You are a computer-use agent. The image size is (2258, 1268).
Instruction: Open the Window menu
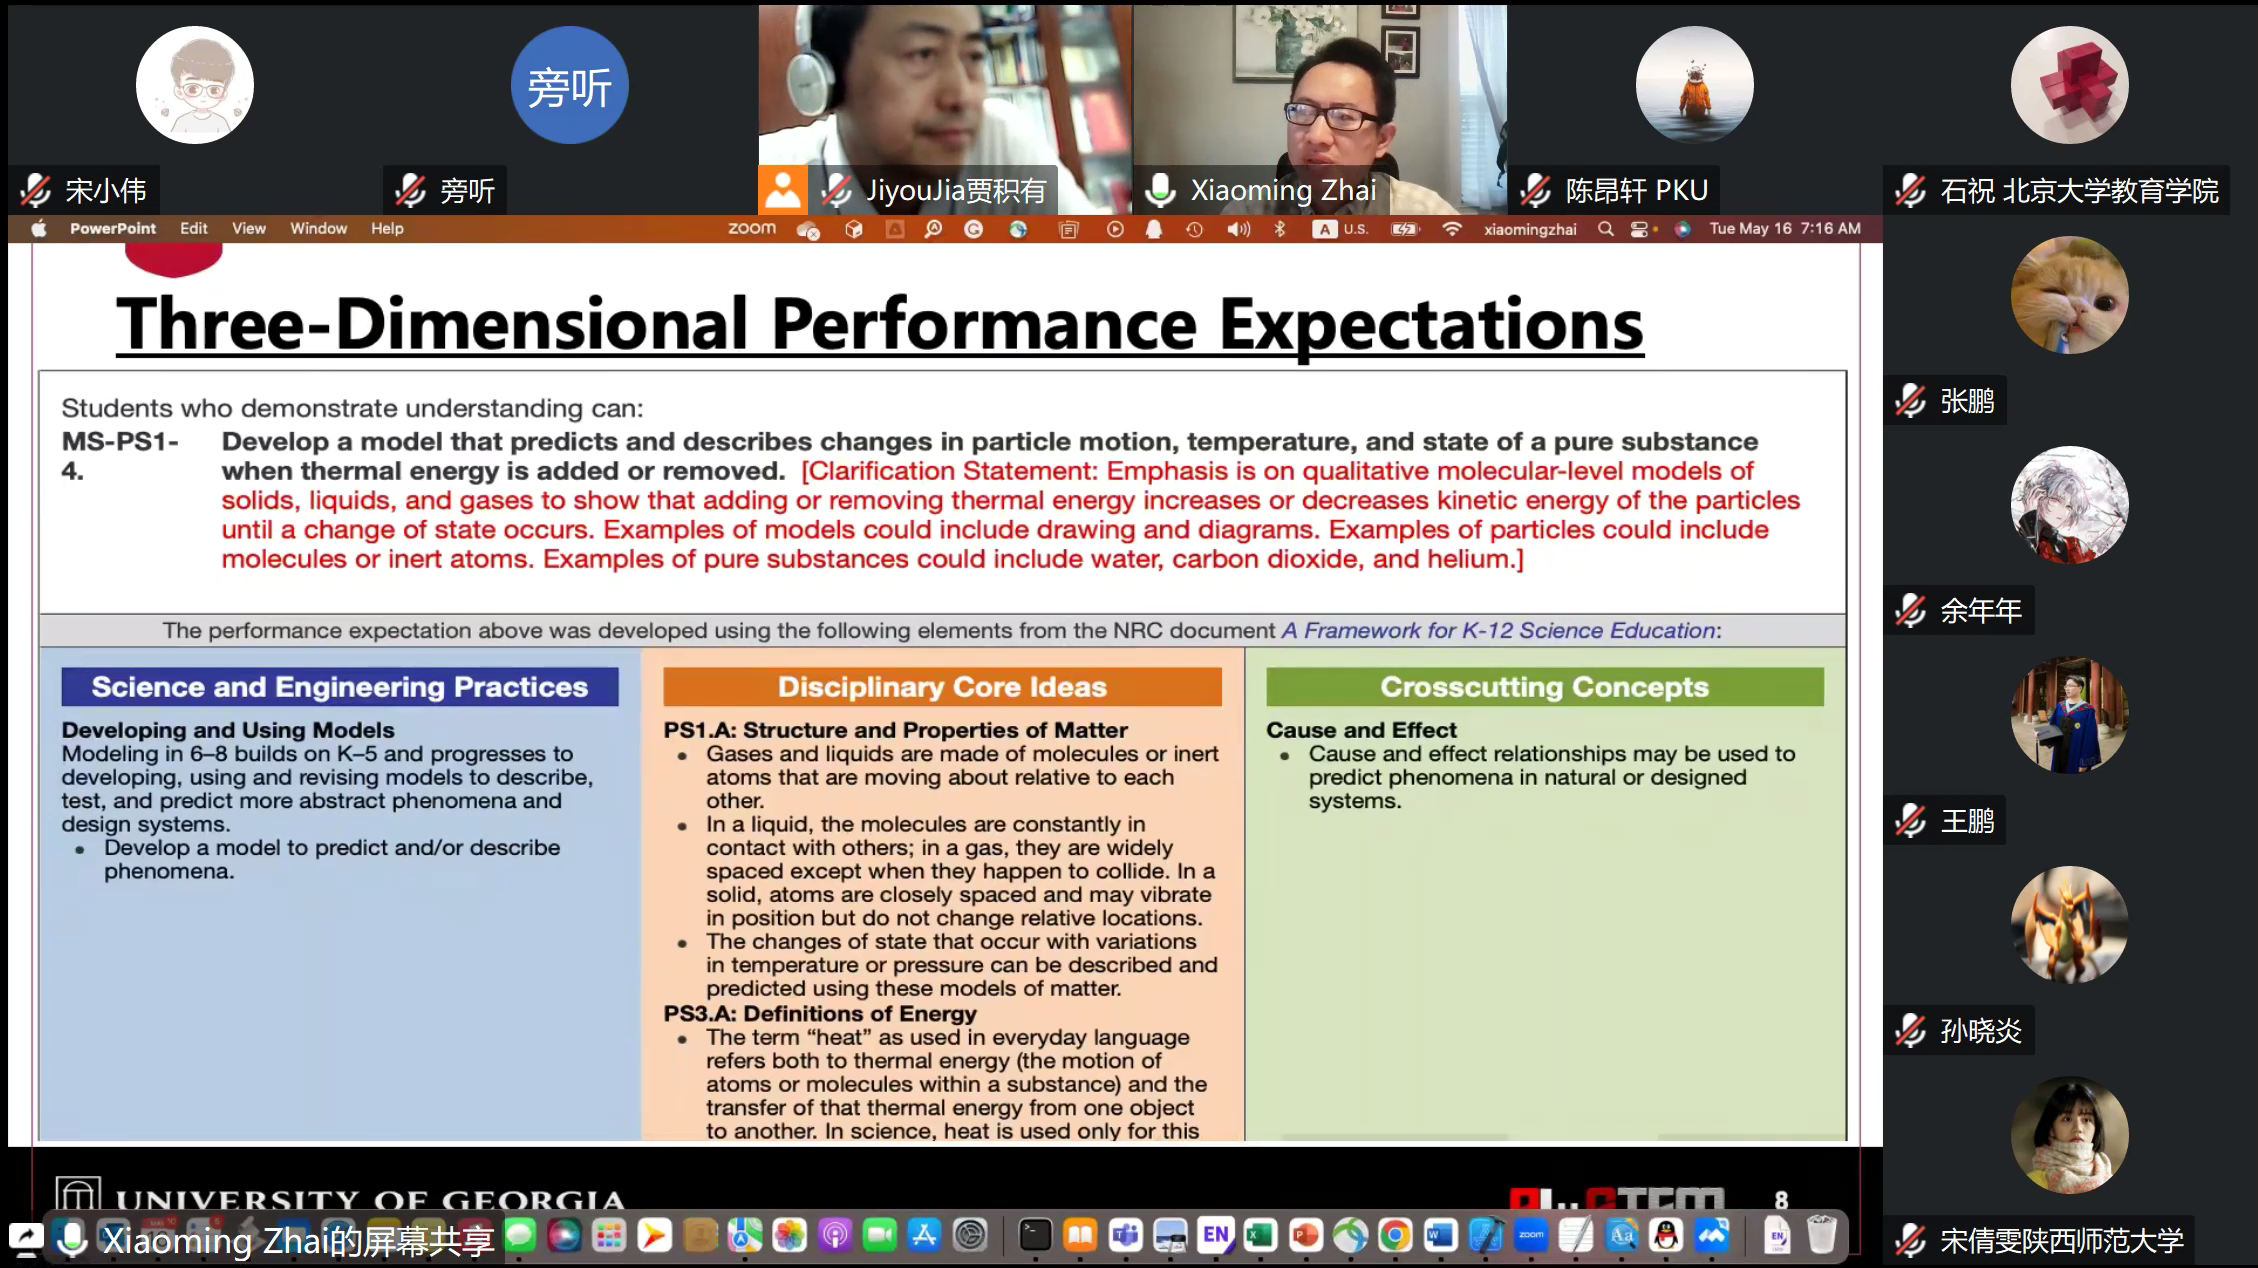click(x=318, y=228)
